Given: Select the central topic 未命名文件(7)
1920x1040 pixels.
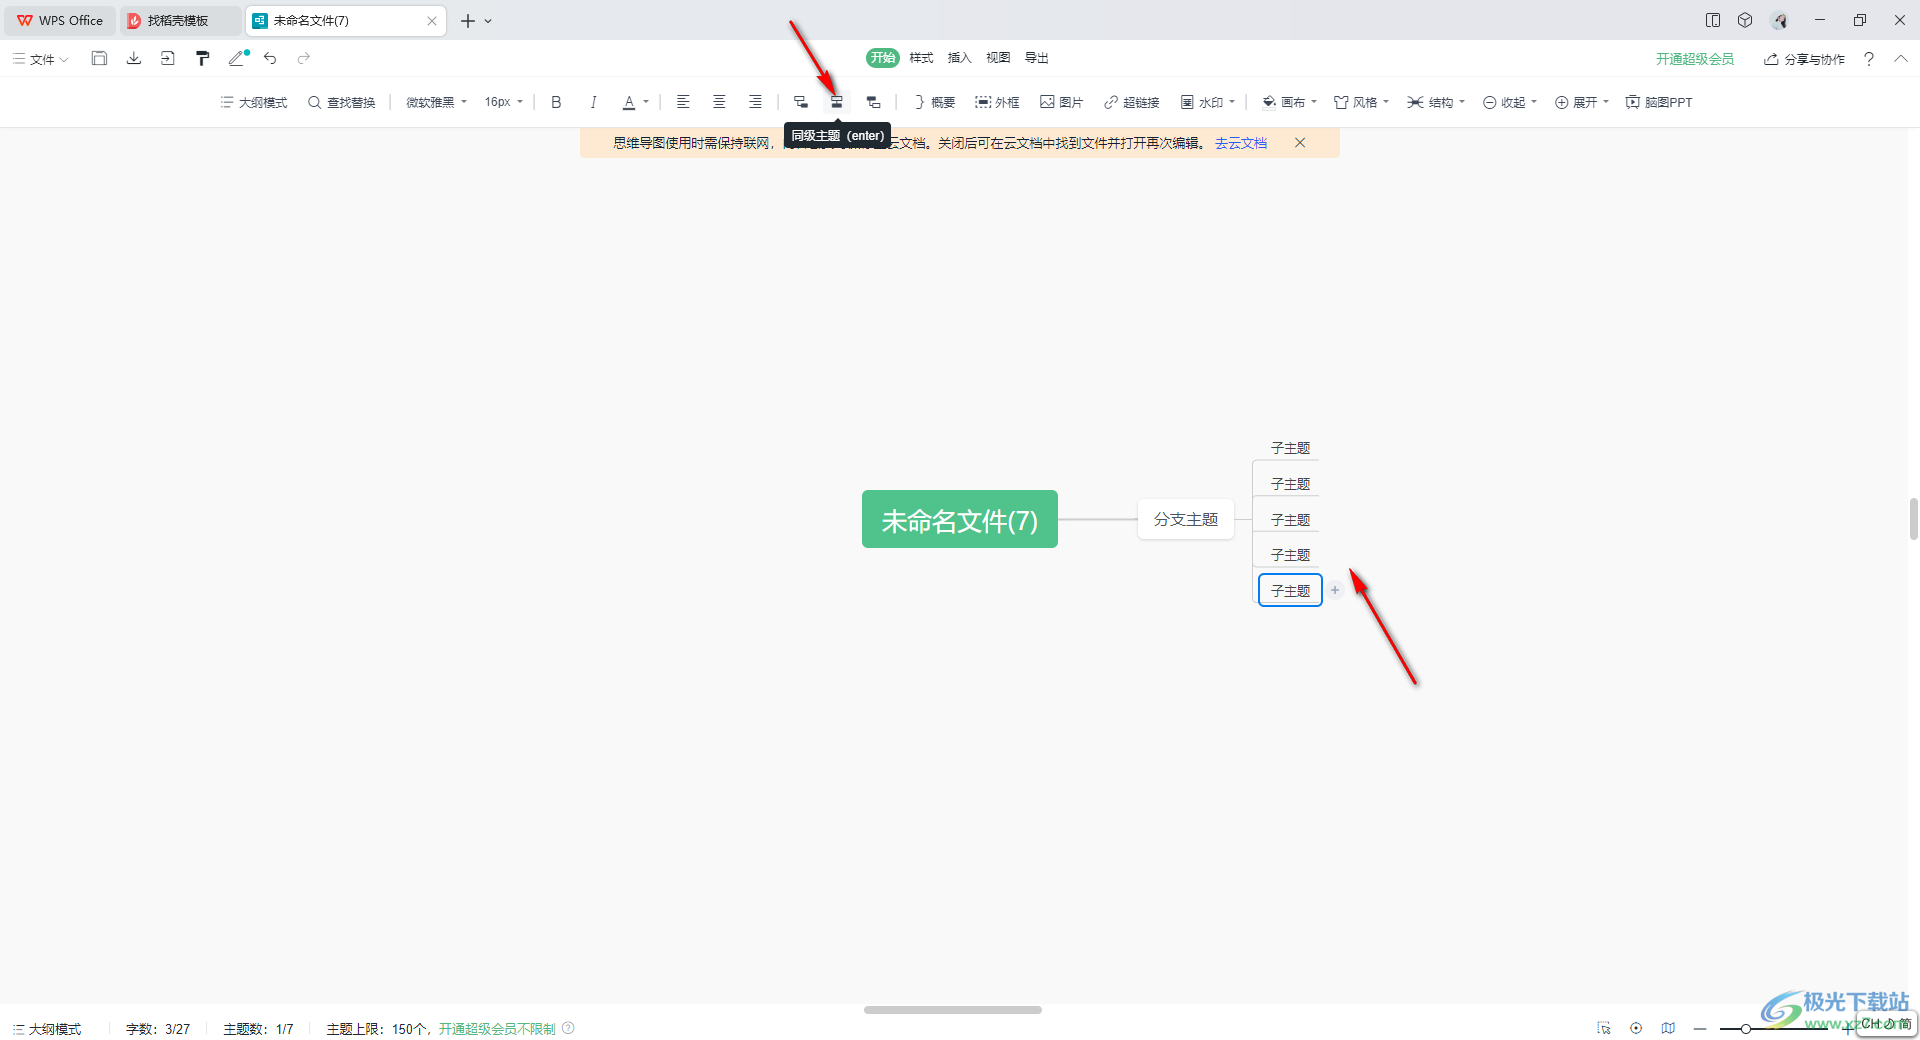Looking at the screenshot, I should pyautogui.click(x=960, y=519).
